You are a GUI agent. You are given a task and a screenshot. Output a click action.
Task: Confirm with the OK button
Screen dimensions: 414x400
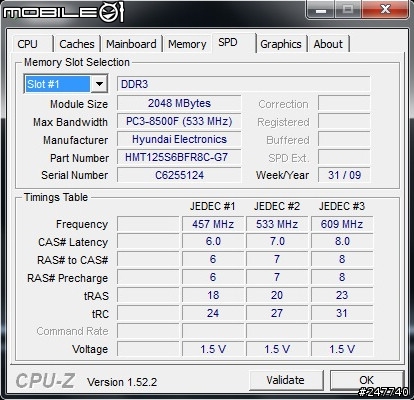pos(367,380)
